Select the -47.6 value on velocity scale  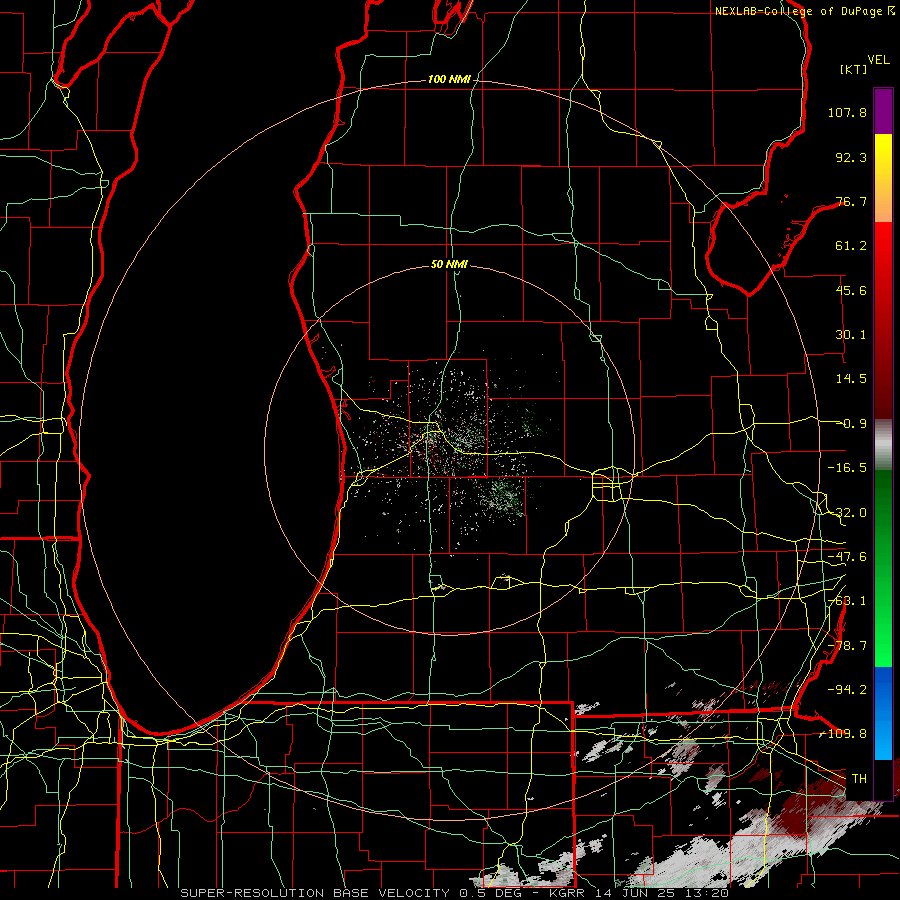click(x=847, y=557)
